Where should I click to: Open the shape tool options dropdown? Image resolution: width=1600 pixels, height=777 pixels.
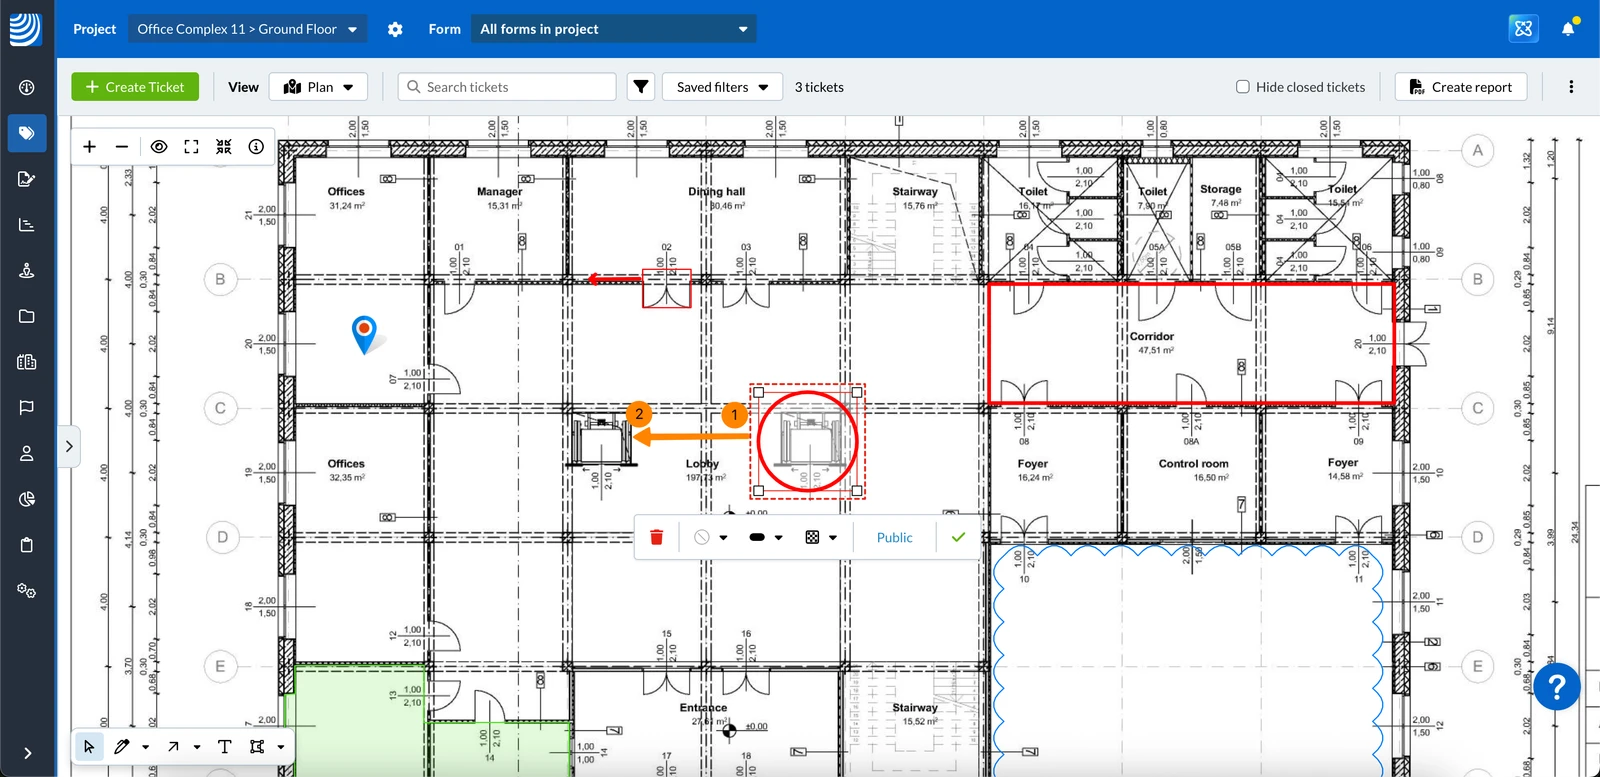(x=281, y=747)
